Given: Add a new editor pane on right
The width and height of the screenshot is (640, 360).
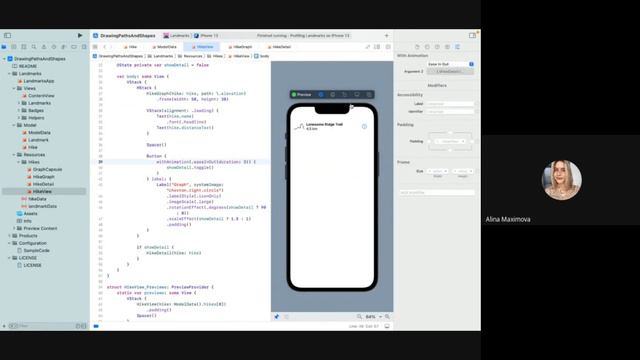Looking at the screenshot, I should click(388, 47).
